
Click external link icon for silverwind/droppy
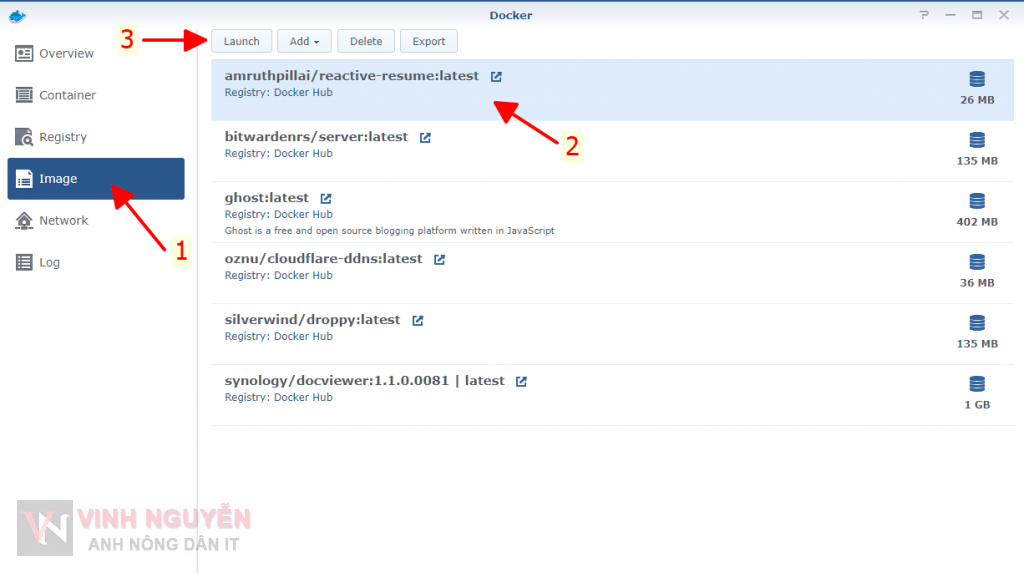coord(418,320)
